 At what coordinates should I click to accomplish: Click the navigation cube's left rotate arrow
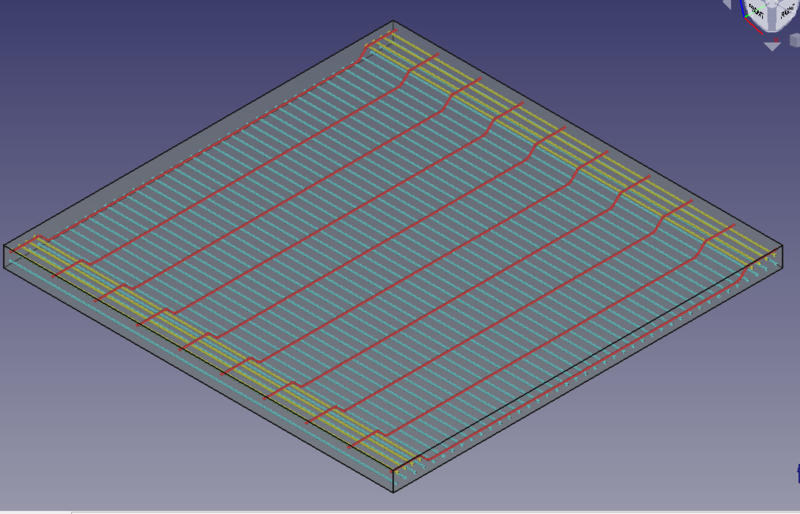728,4
